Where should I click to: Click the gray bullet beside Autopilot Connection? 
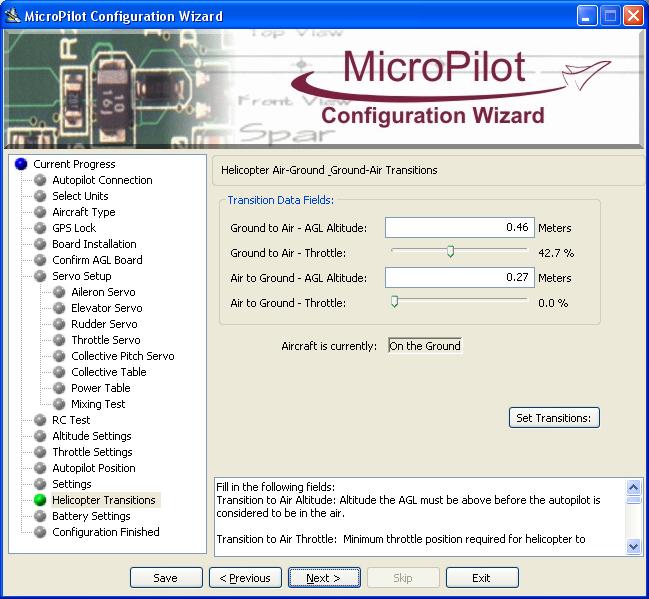(x=40, y=180)
